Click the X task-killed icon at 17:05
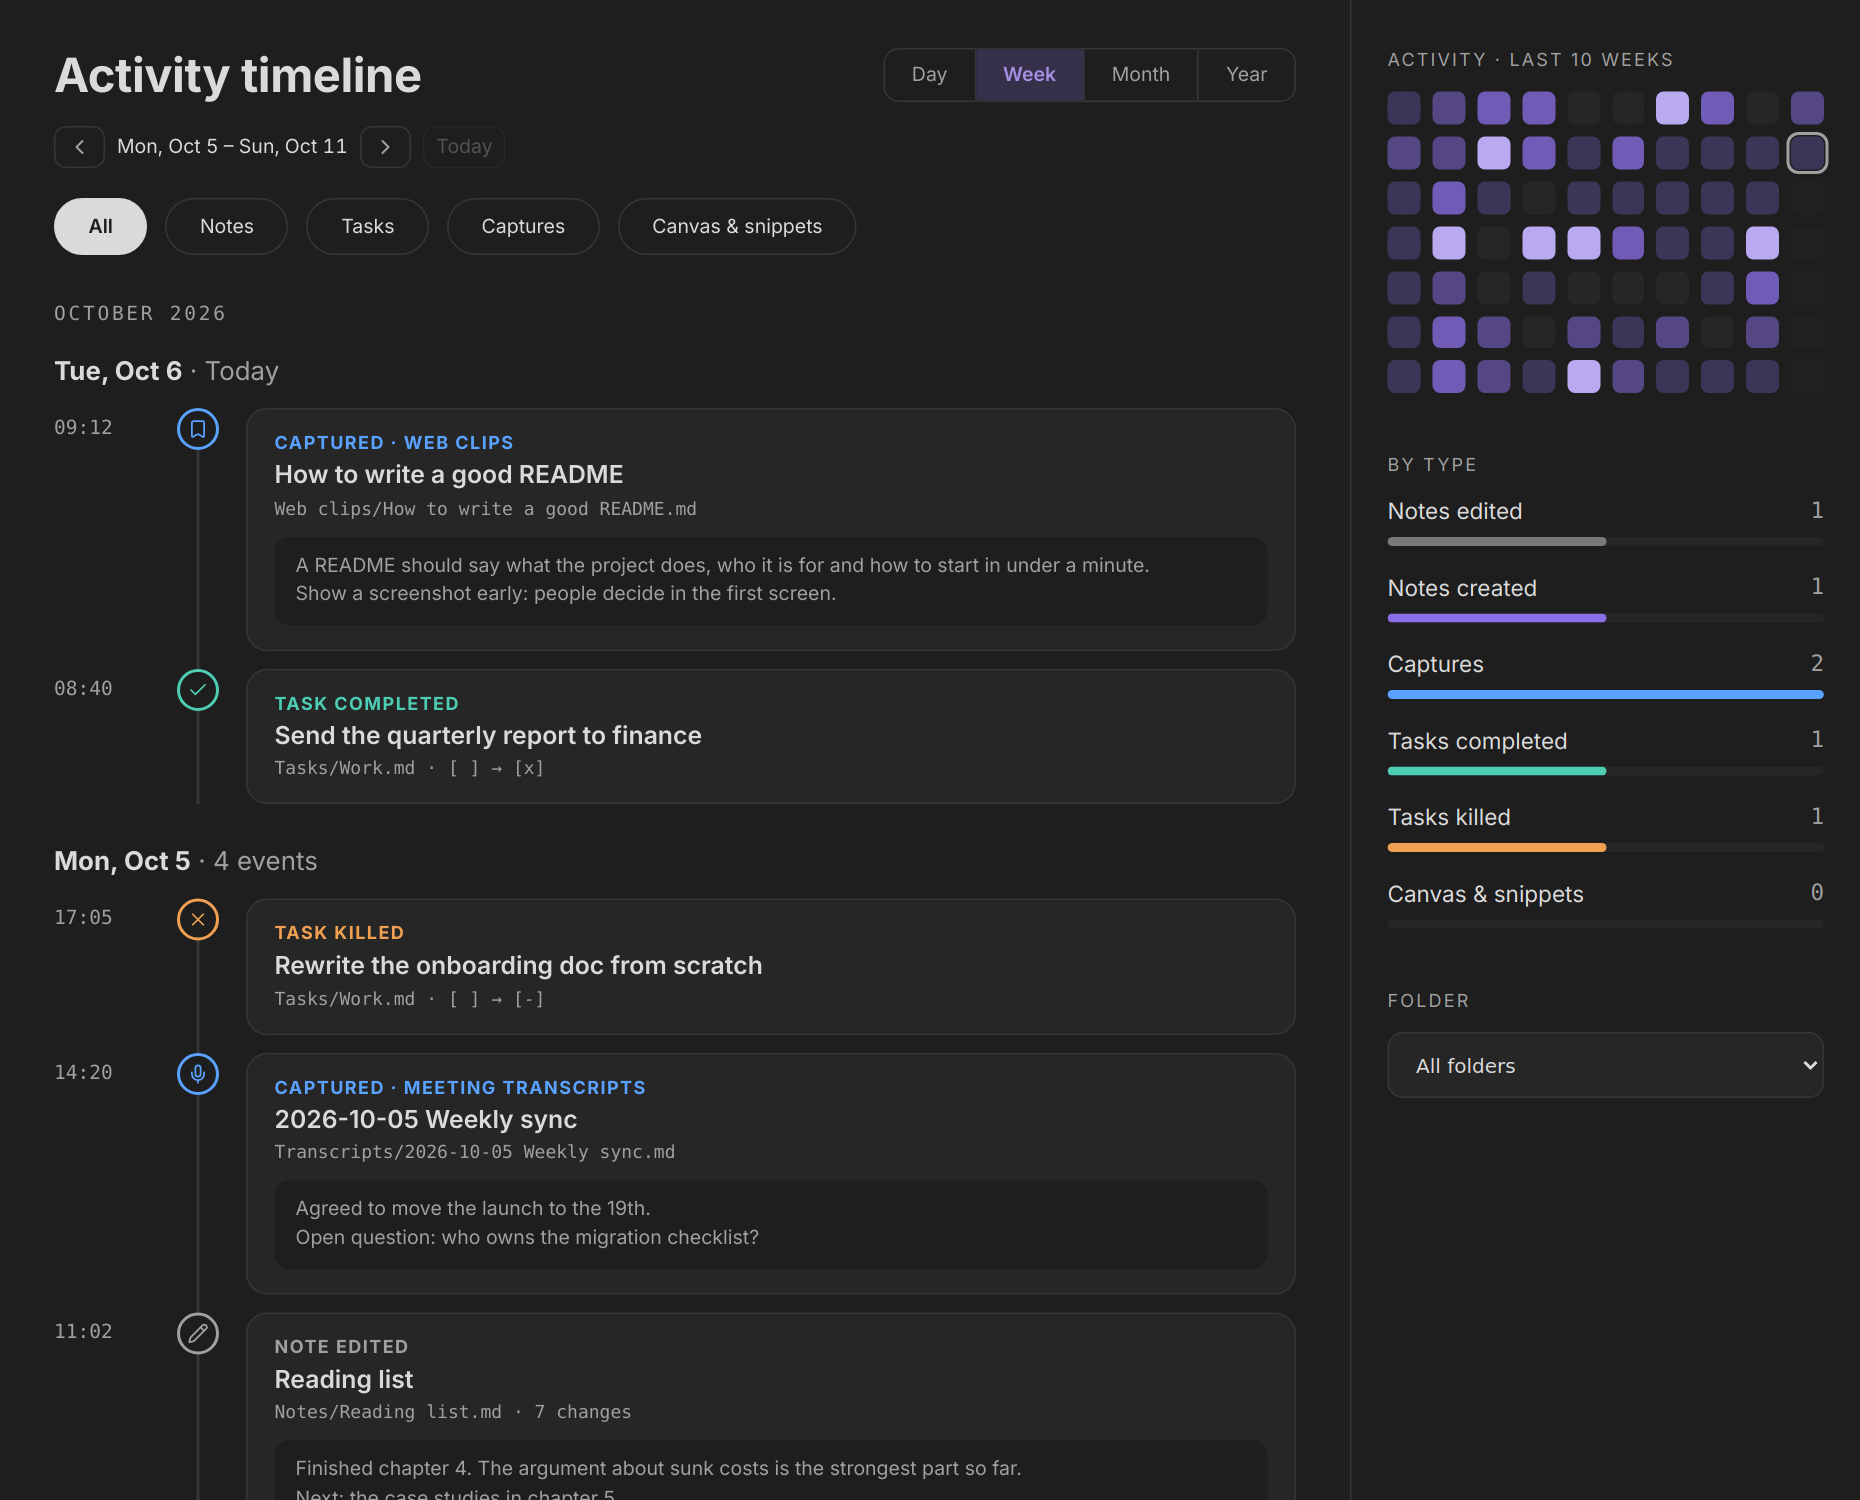Viewport: 1860px width, 1500px height. 198,919
